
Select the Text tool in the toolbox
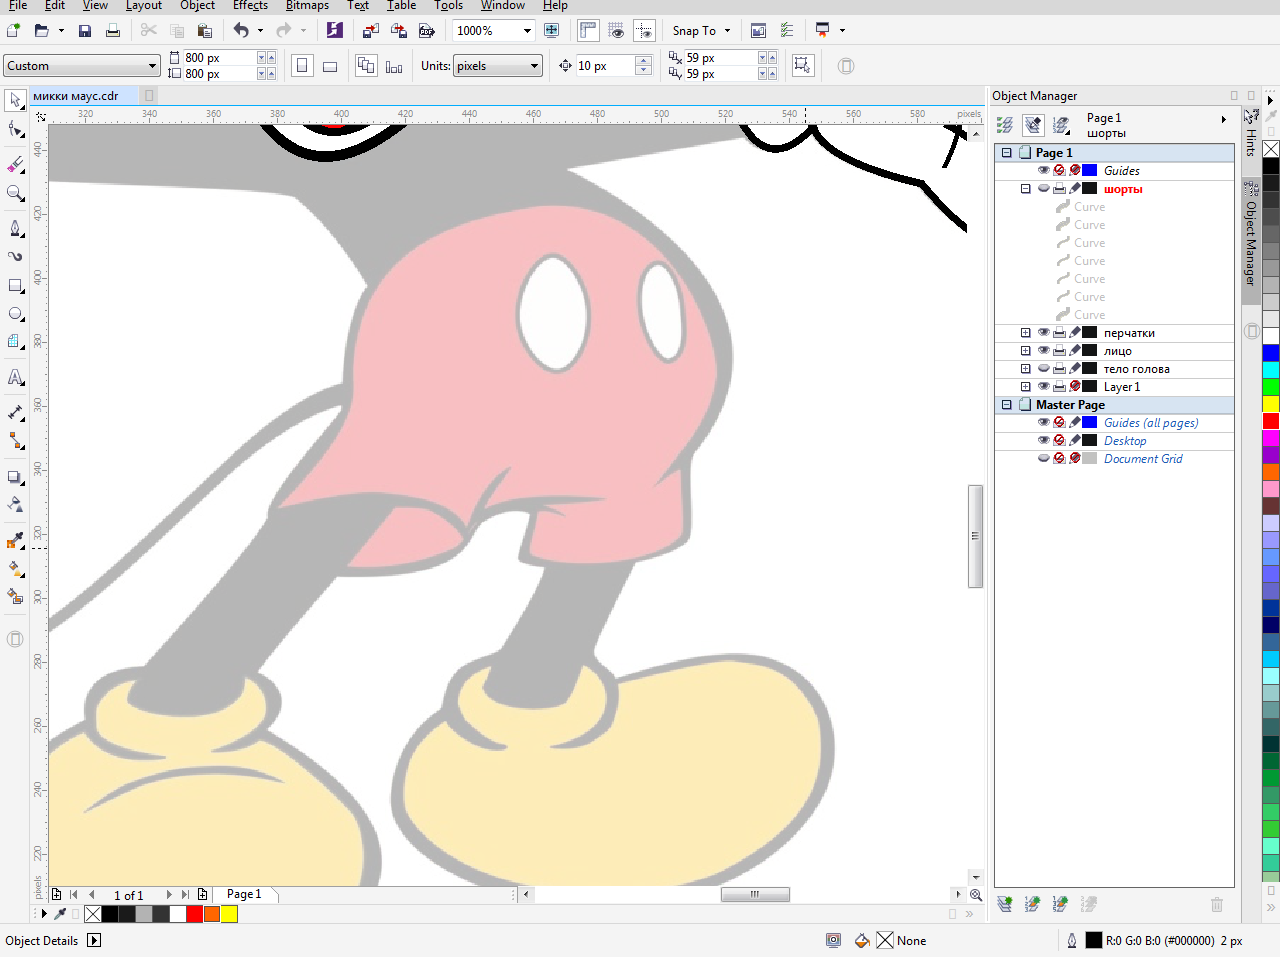click(15, 377)
